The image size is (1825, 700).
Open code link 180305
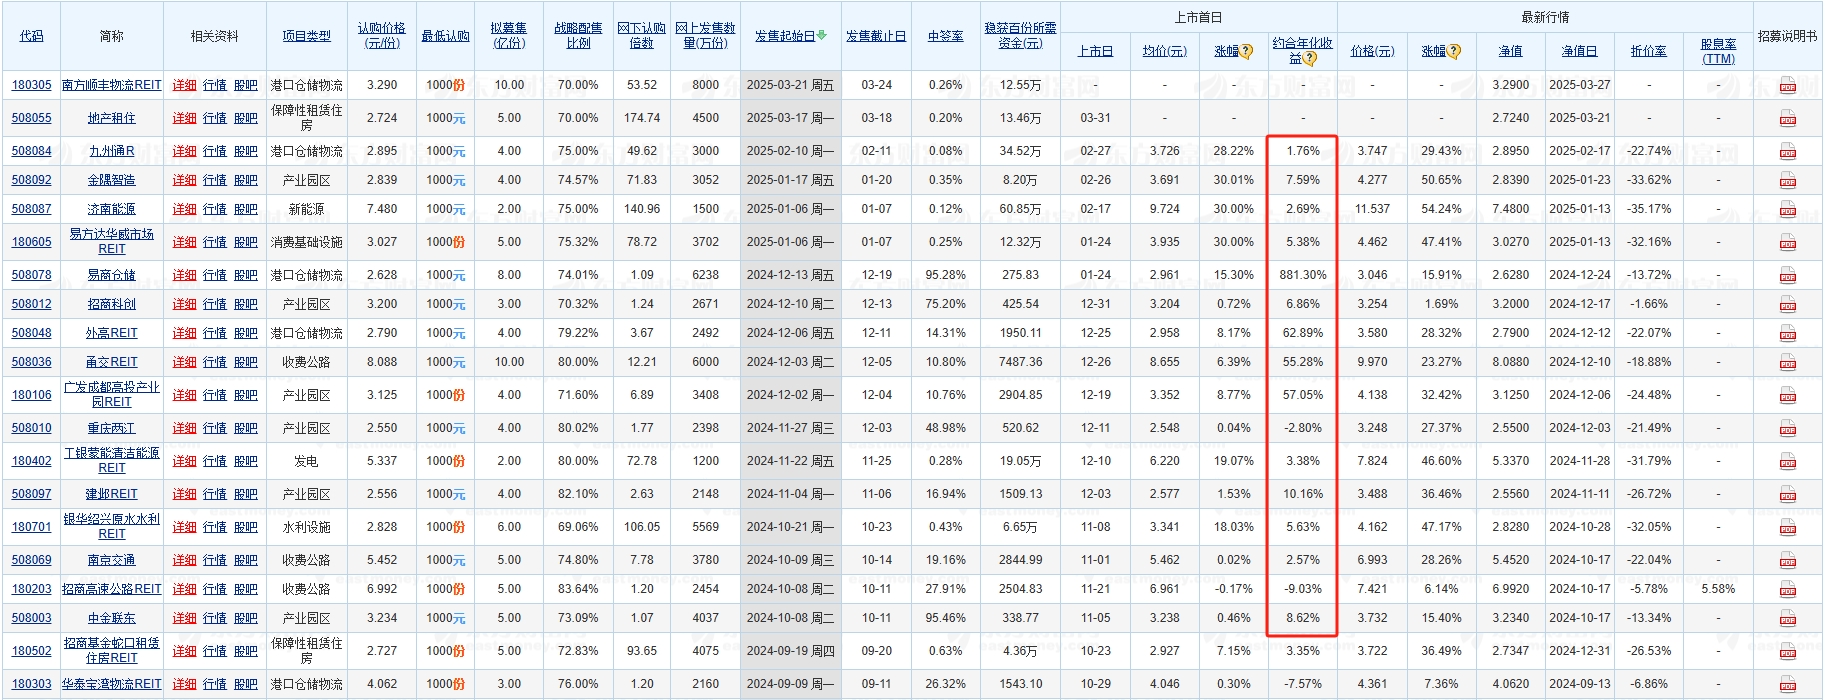31,85
